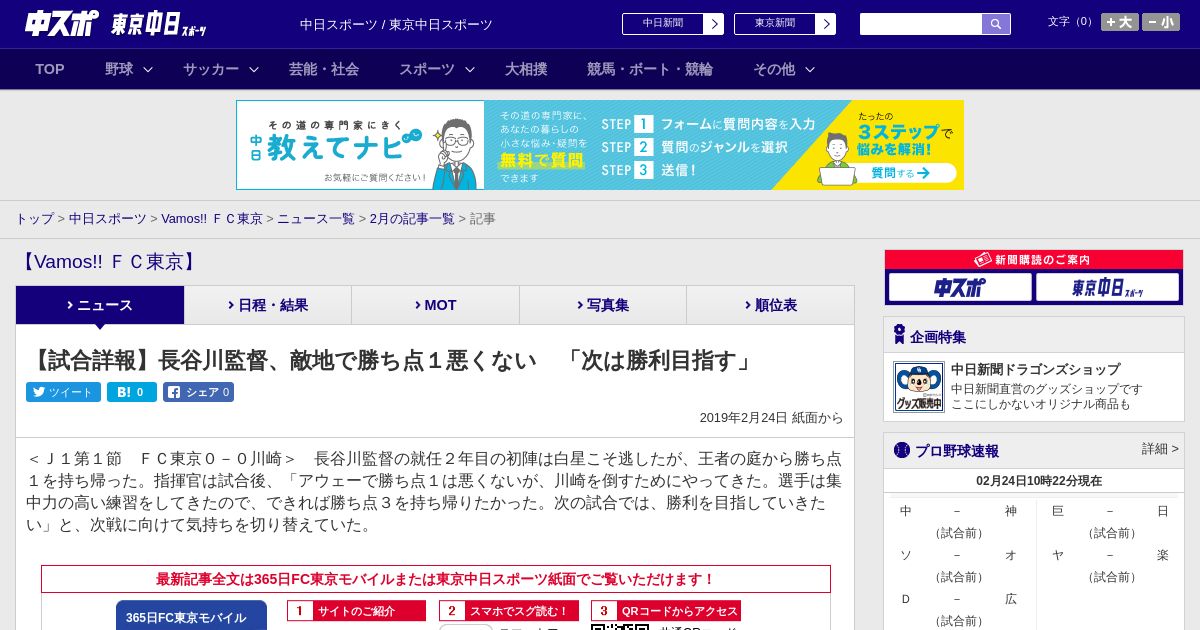Click the Tokyo Chunichi Sports logo in header
Screen dimensions: 1200x630
point(159,24)
